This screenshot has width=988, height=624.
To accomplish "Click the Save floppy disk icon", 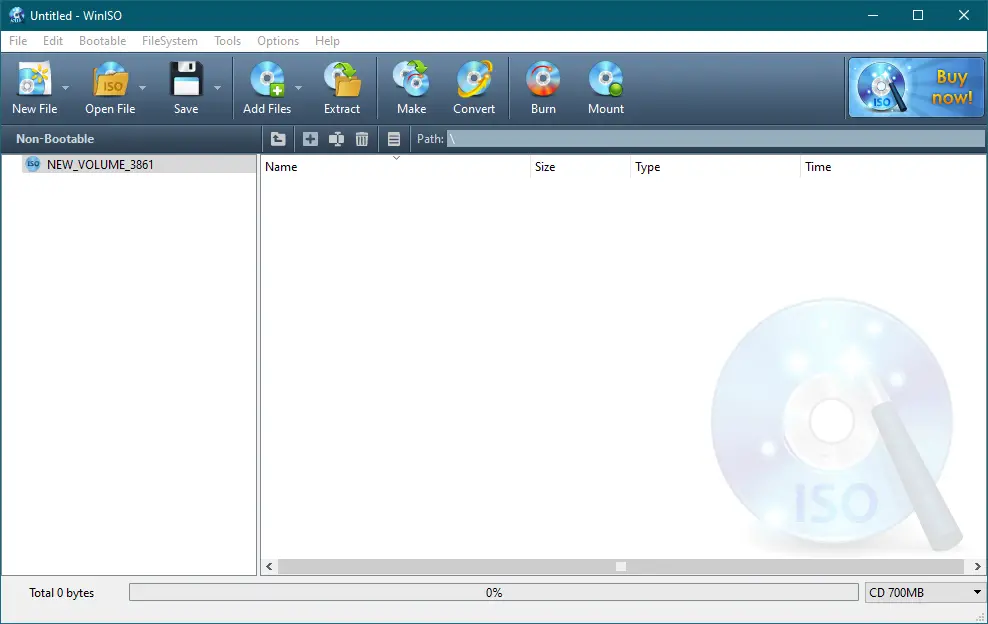I will click(186, 79).
